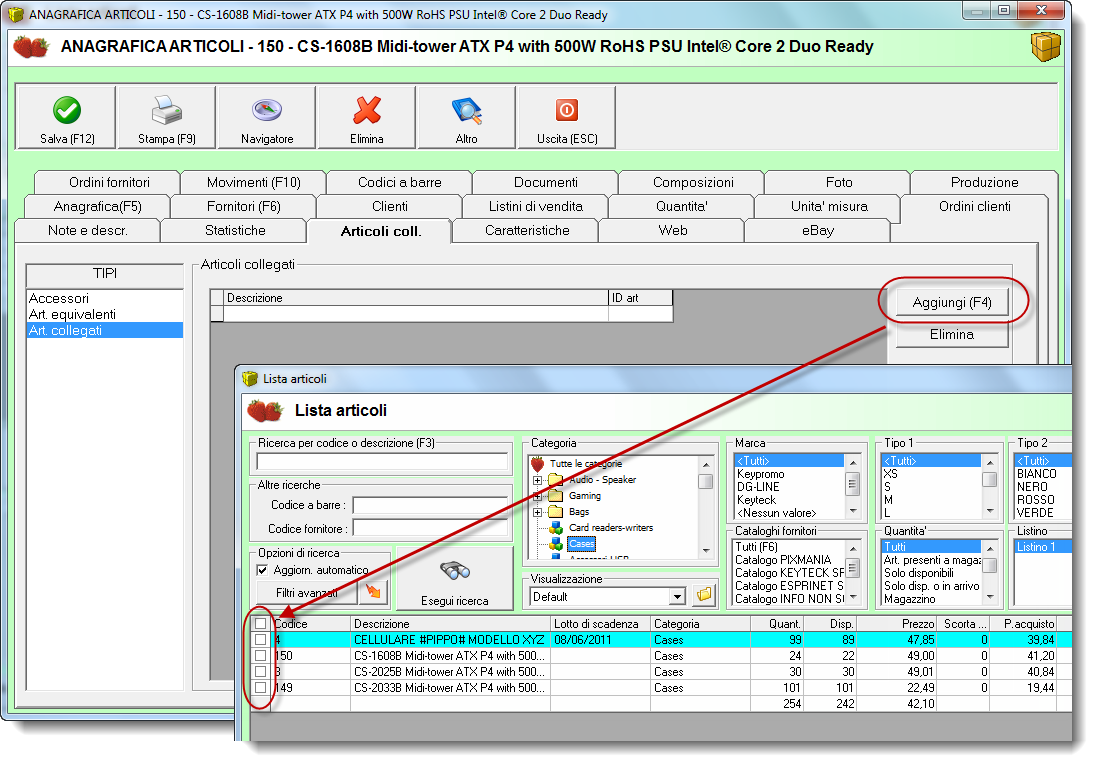
Task: Open the Navigatore compass button
Action: pyautogui.click(x=267, y=117)
